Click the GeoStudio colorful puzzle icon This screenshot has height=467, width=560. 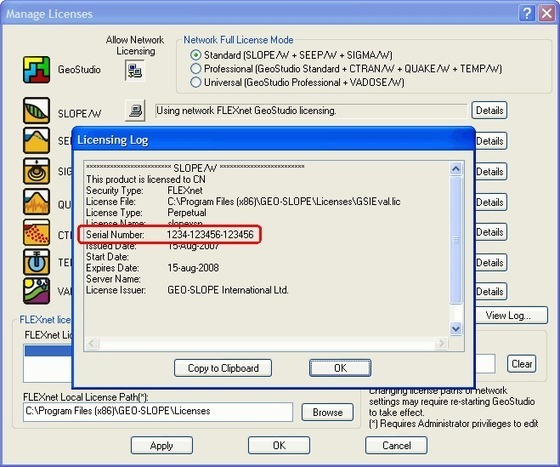[36, 70]
